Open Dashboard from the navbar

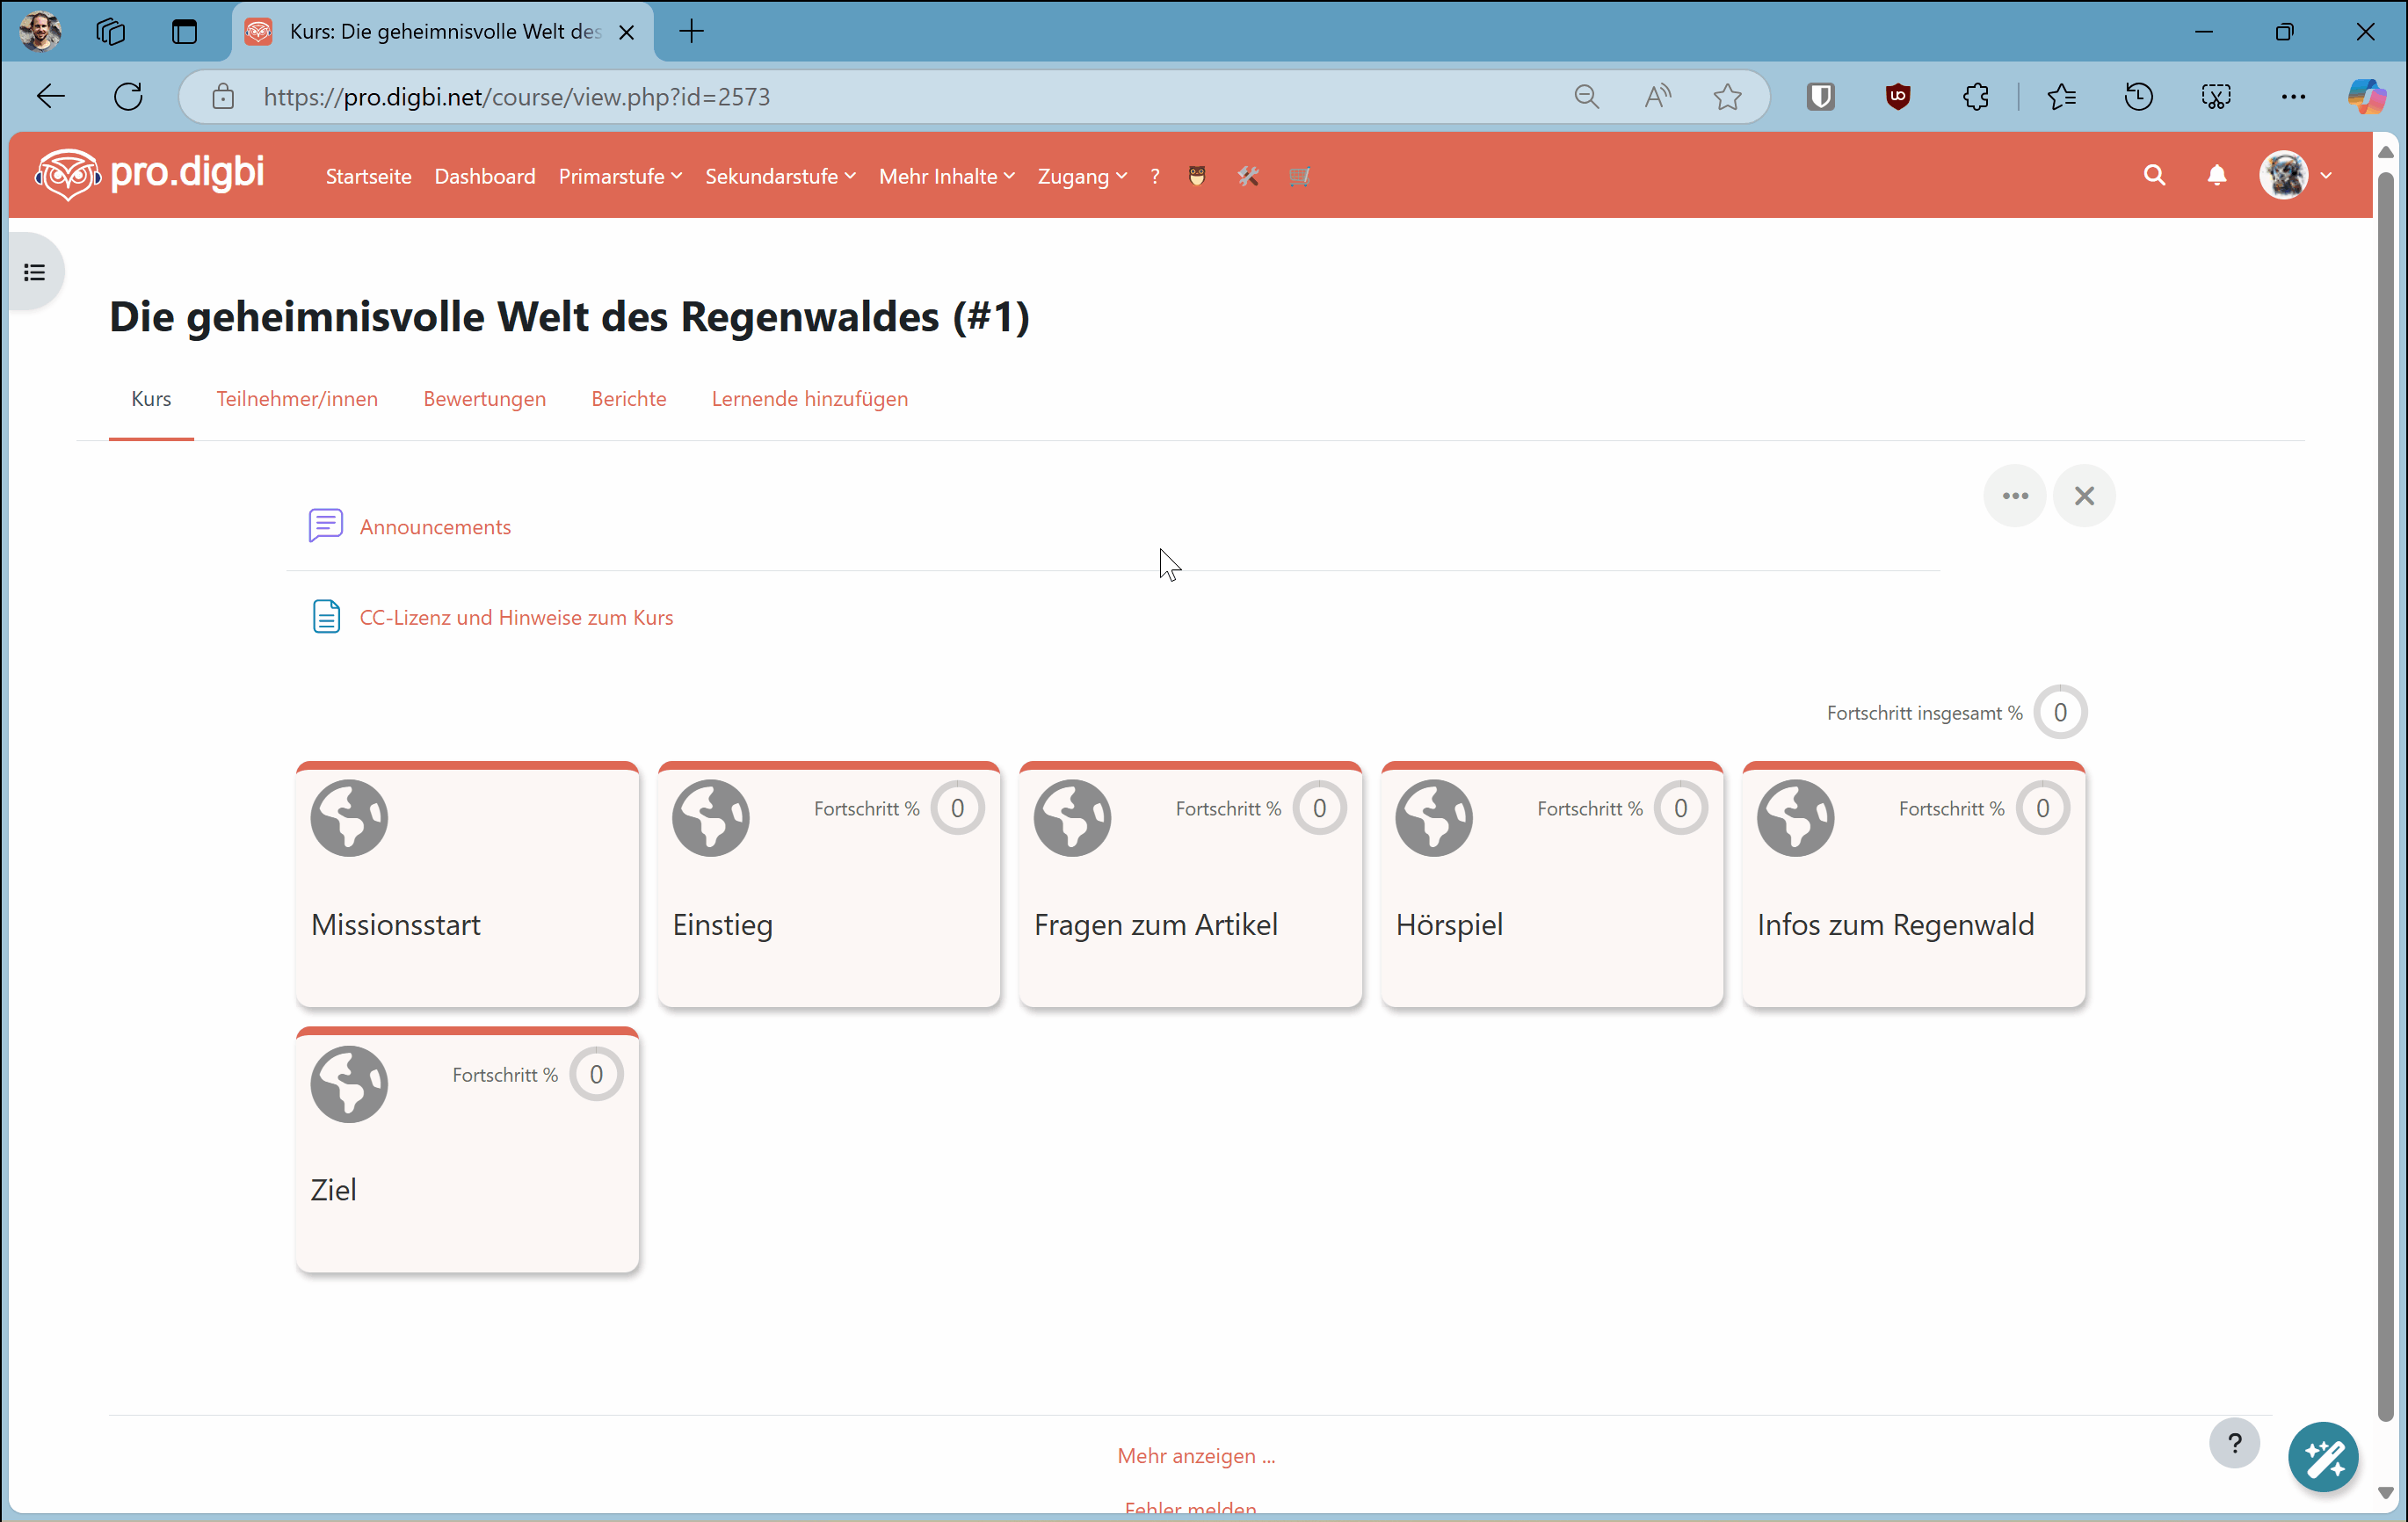(x=485, y=176)
